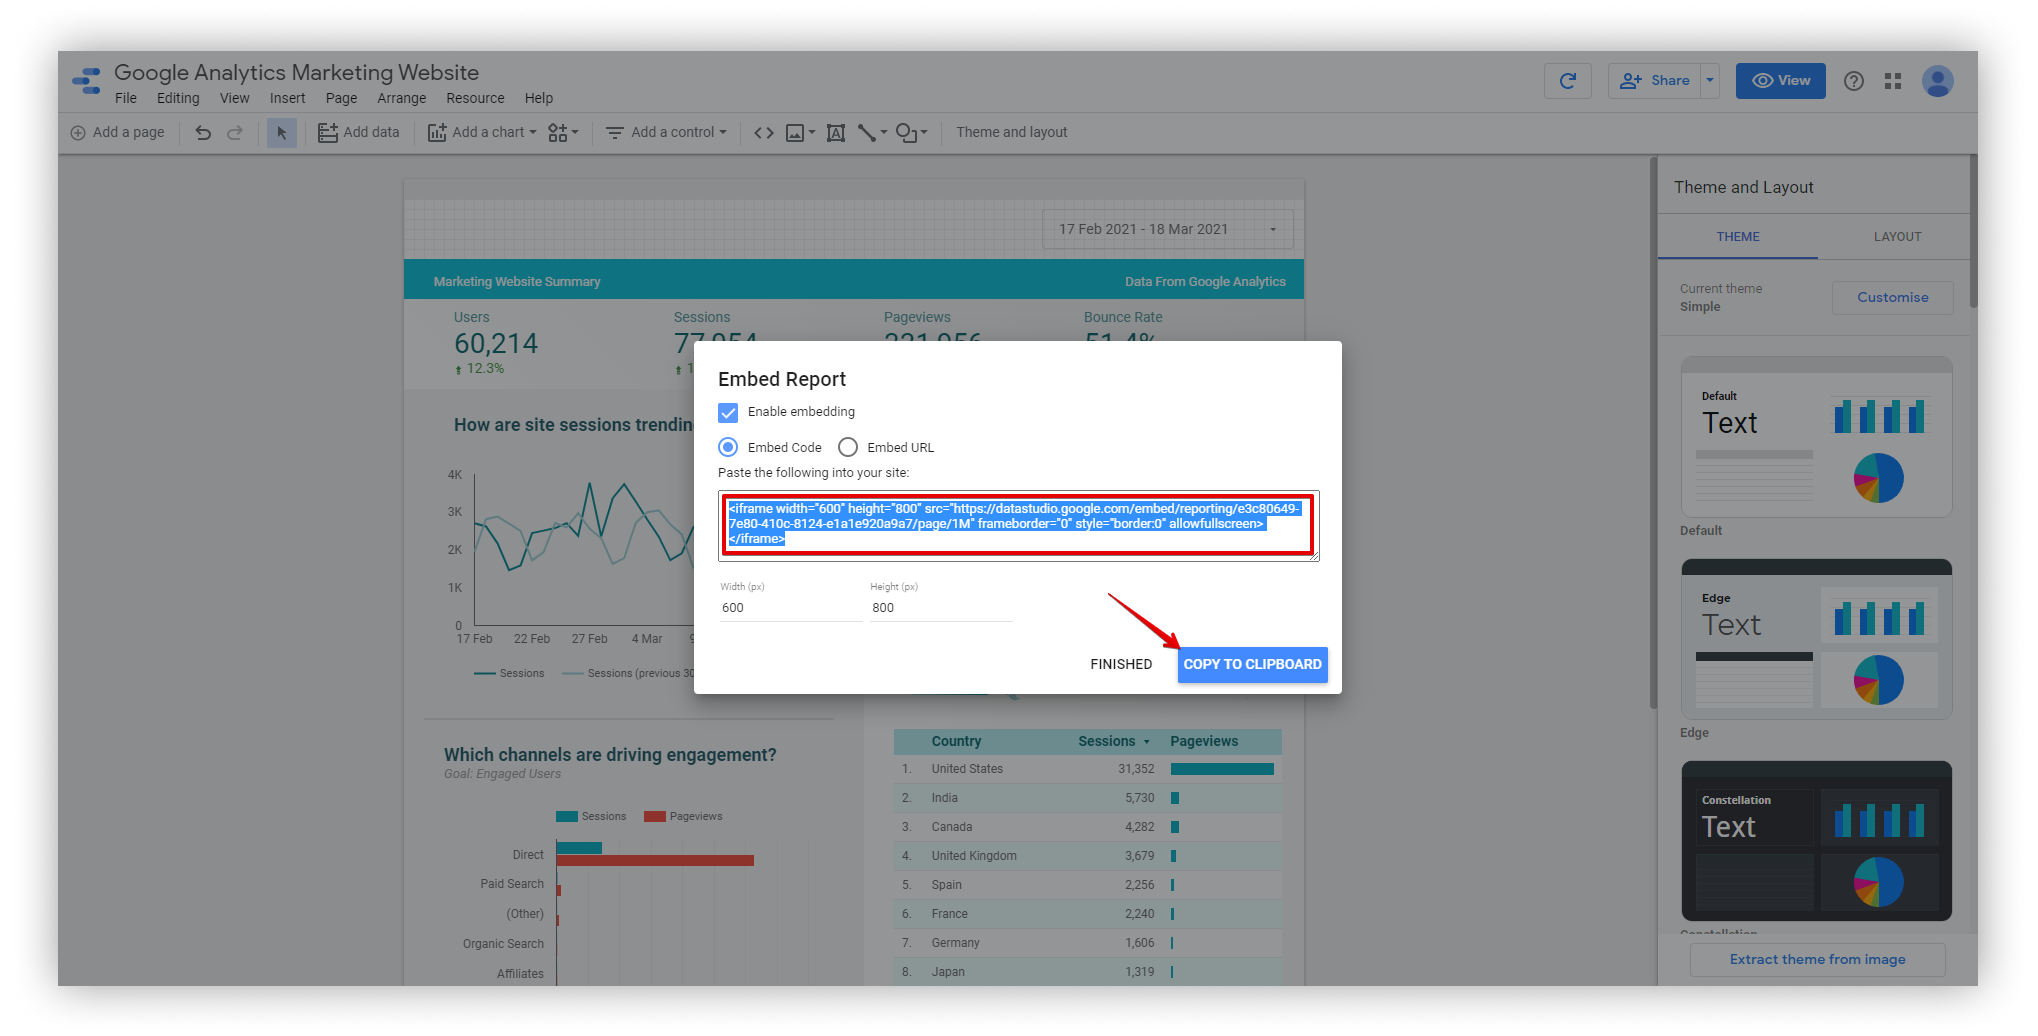Screen dimensions: 2038x1036
Task: Click the Marketing Website Summary header text
Action: click(517, 282)
